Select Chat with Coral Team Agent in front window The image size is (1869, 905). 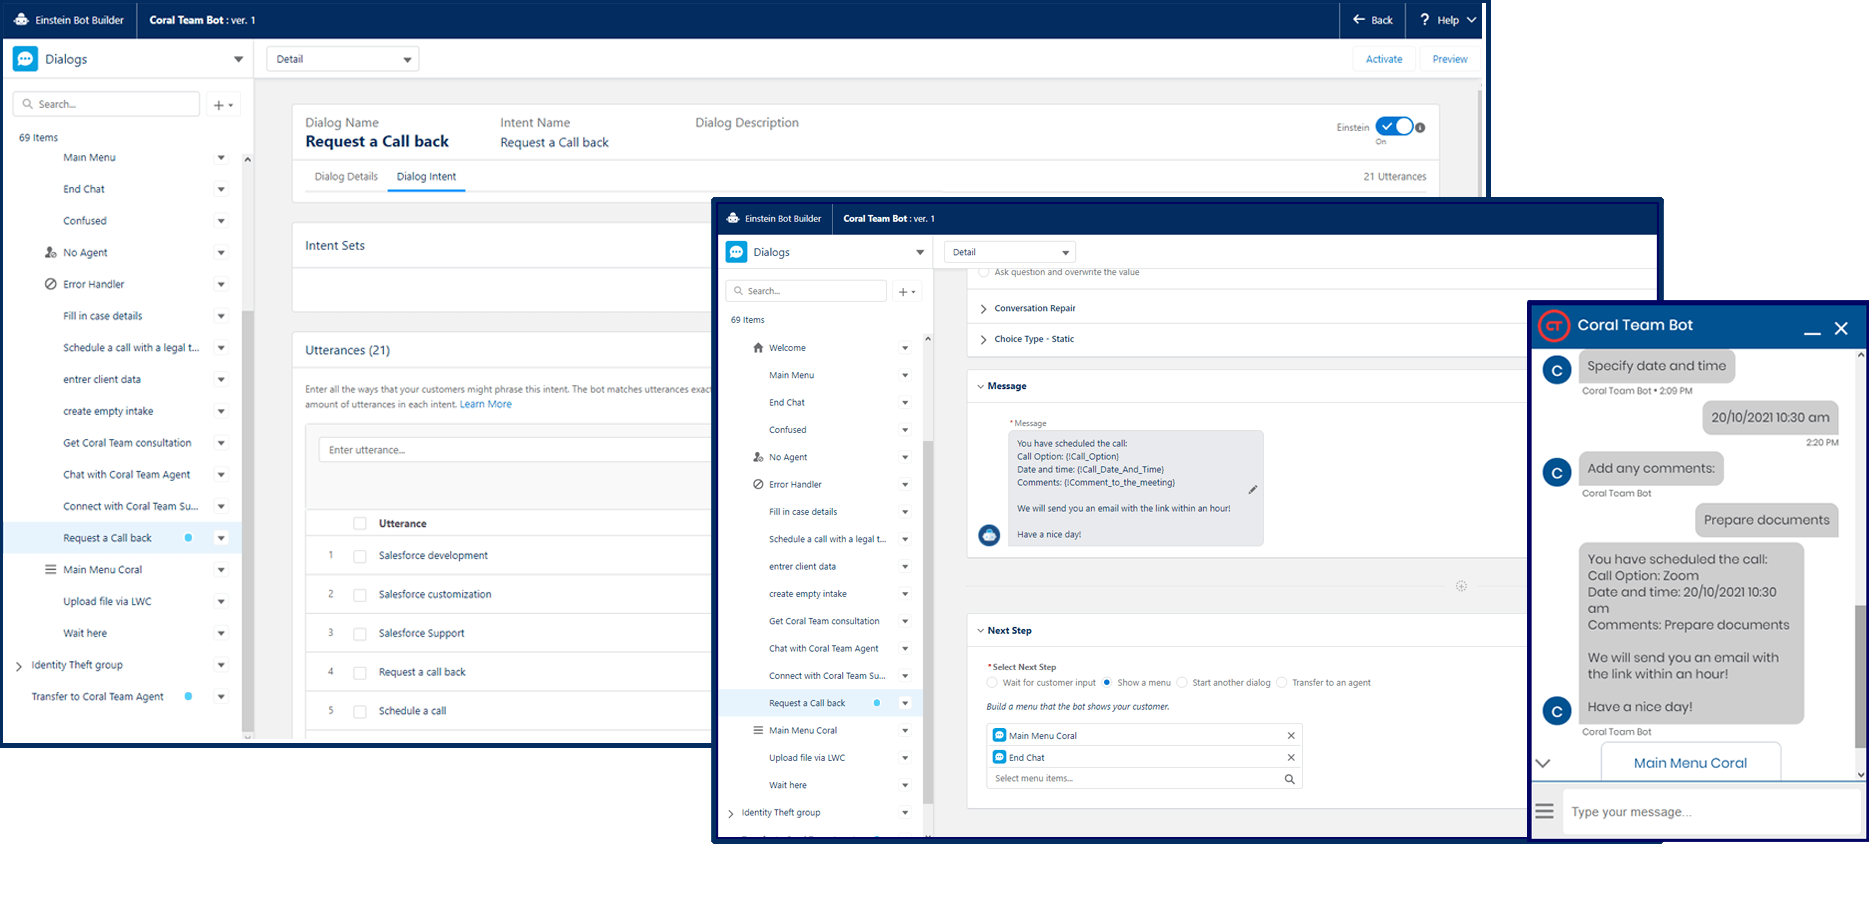tap(823, 648)
